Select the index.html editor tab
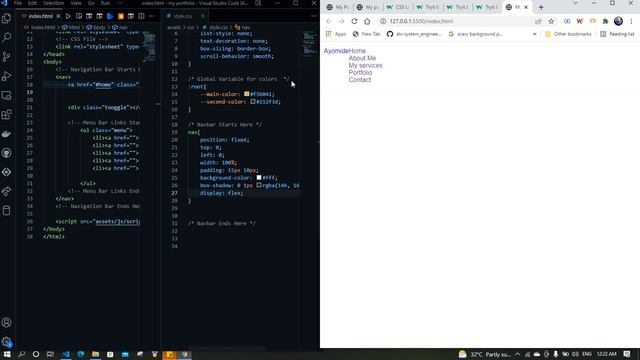The width and height of the screenshot is (640, 360). pos(40,16)
